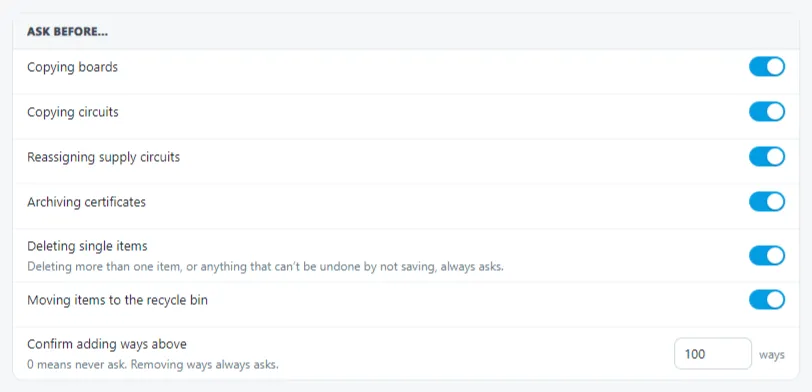Switch off Deleting single items prompt
This screenshot has width=812, height=392.
(x=767, y=256)
